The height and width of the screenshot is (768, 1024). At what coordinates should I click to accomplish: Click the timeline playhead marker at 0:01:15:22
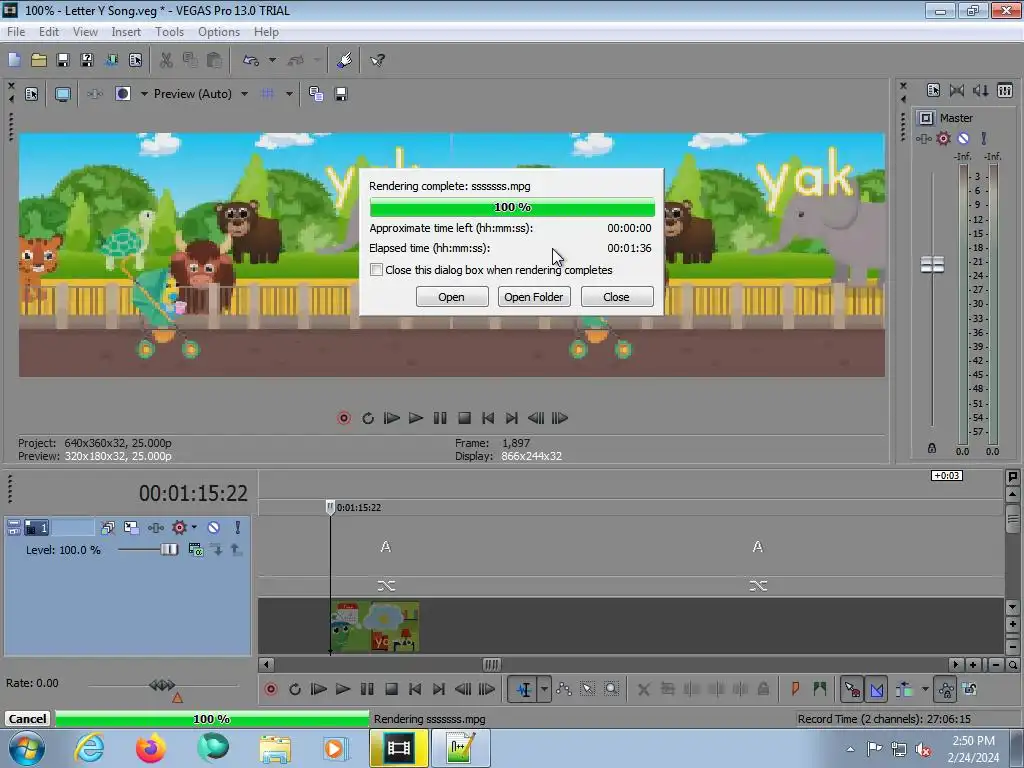coord(330,507)
